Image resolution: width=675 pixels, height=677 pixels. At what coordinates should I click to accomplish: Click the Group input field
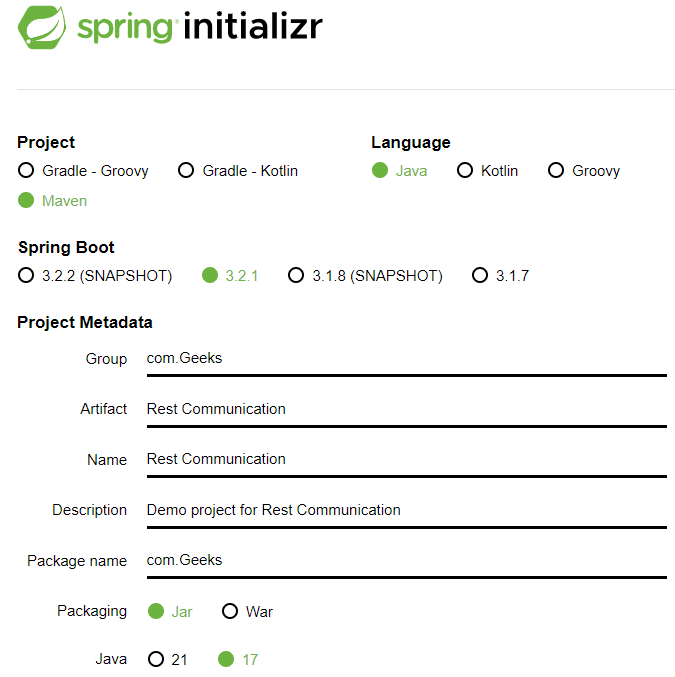coord(405,359)
